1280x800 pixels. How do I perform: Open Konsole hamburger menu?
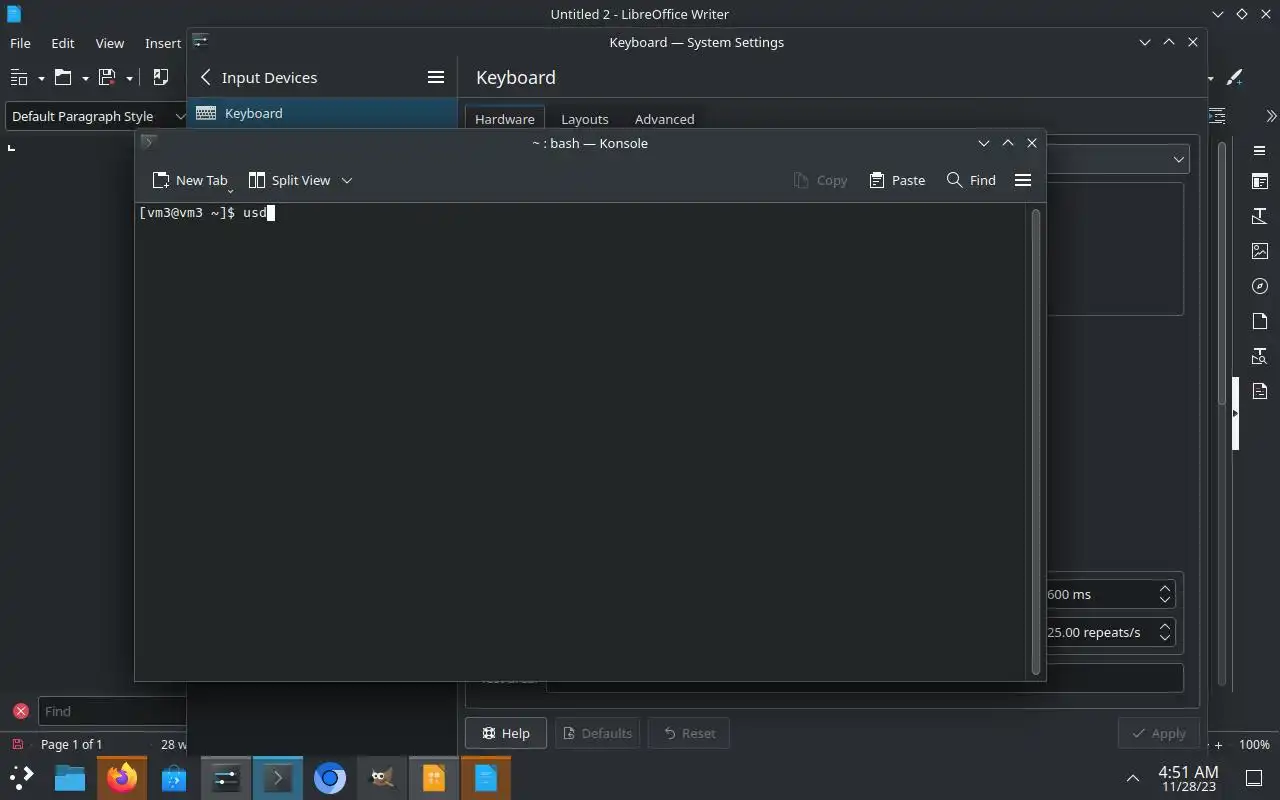click(x=1022, y=180)
